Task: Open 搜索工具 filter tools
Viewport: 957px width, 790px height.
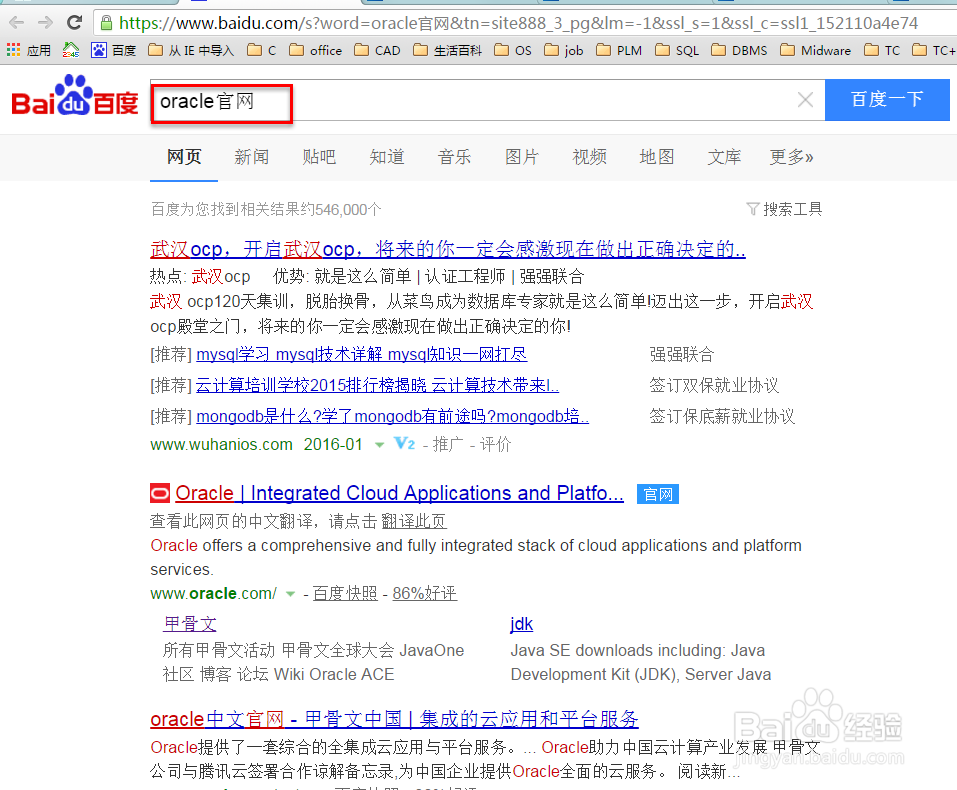Action: (x=784, y=209)
